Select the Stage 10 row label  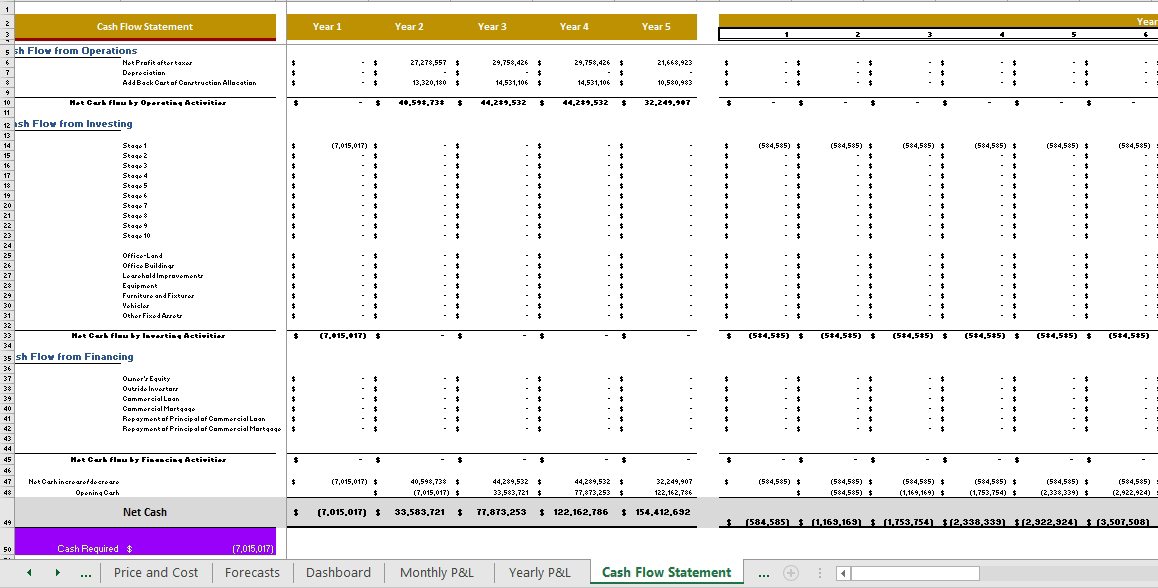tap(137, 236)
